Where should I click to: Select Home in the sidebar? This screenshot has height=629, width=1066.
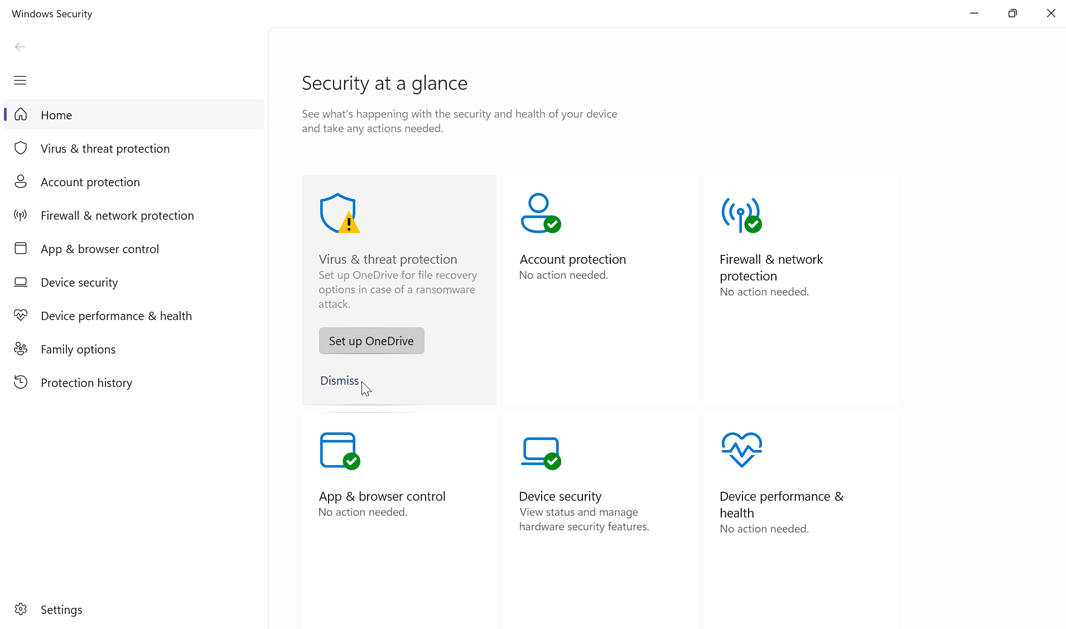tap(56, 115)
